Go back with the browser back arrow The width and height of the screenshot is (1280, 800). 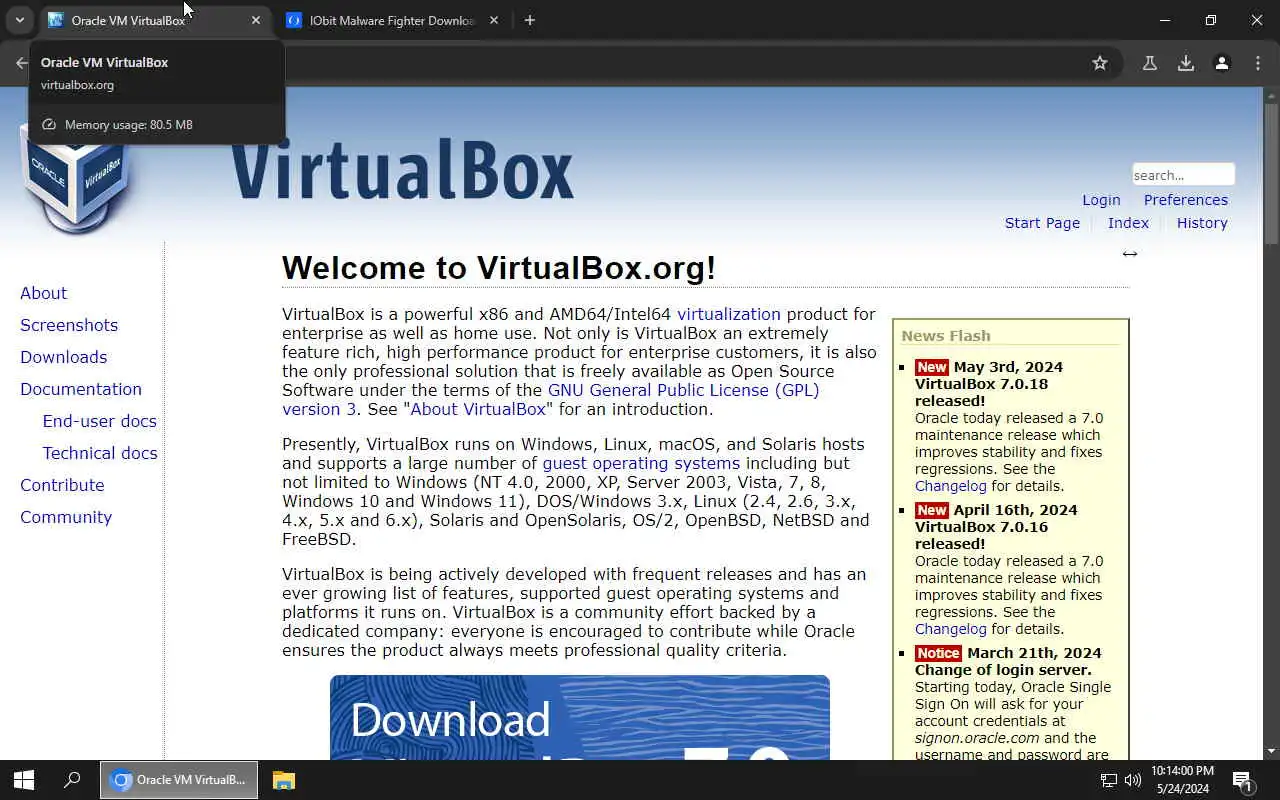click(x=22, y=63)
